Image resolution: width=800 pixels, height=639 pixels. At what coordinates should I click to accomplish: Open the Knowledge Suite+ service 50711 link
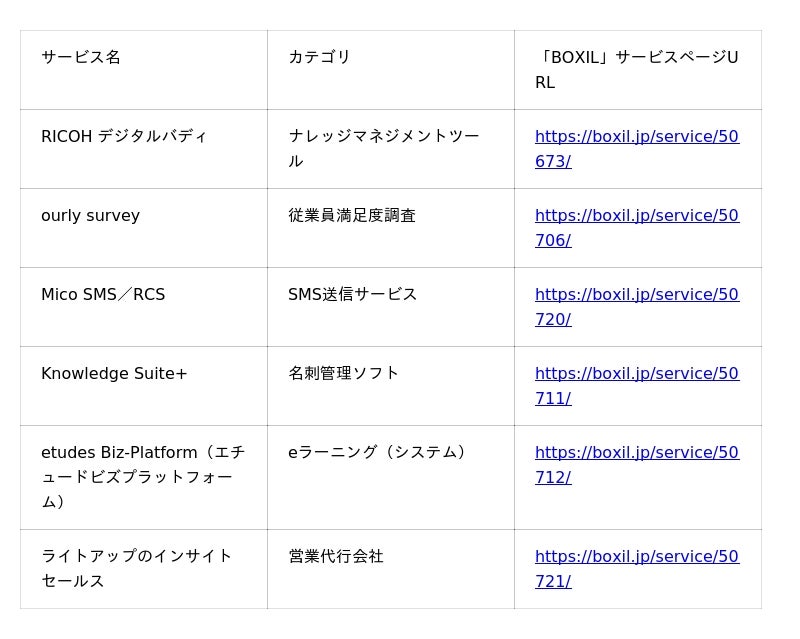tap(636, 374)
